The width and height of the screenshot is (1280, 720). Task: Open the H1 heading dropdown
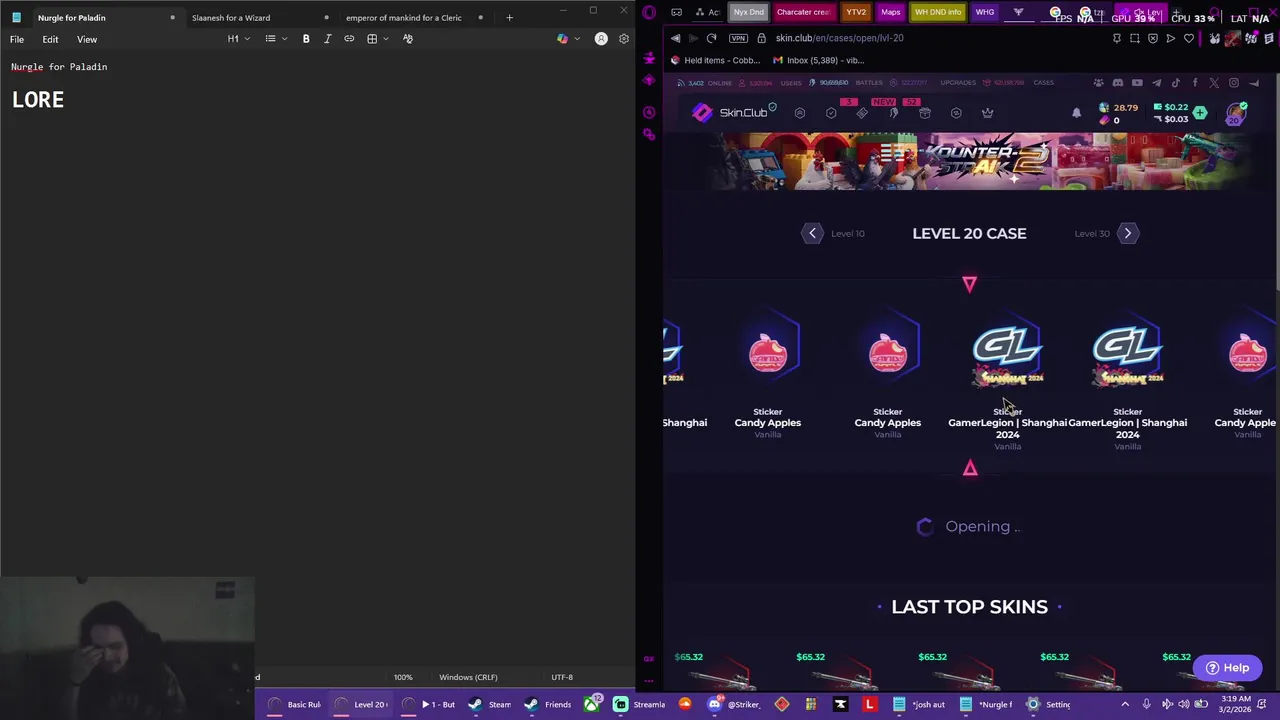click(238, 39)
